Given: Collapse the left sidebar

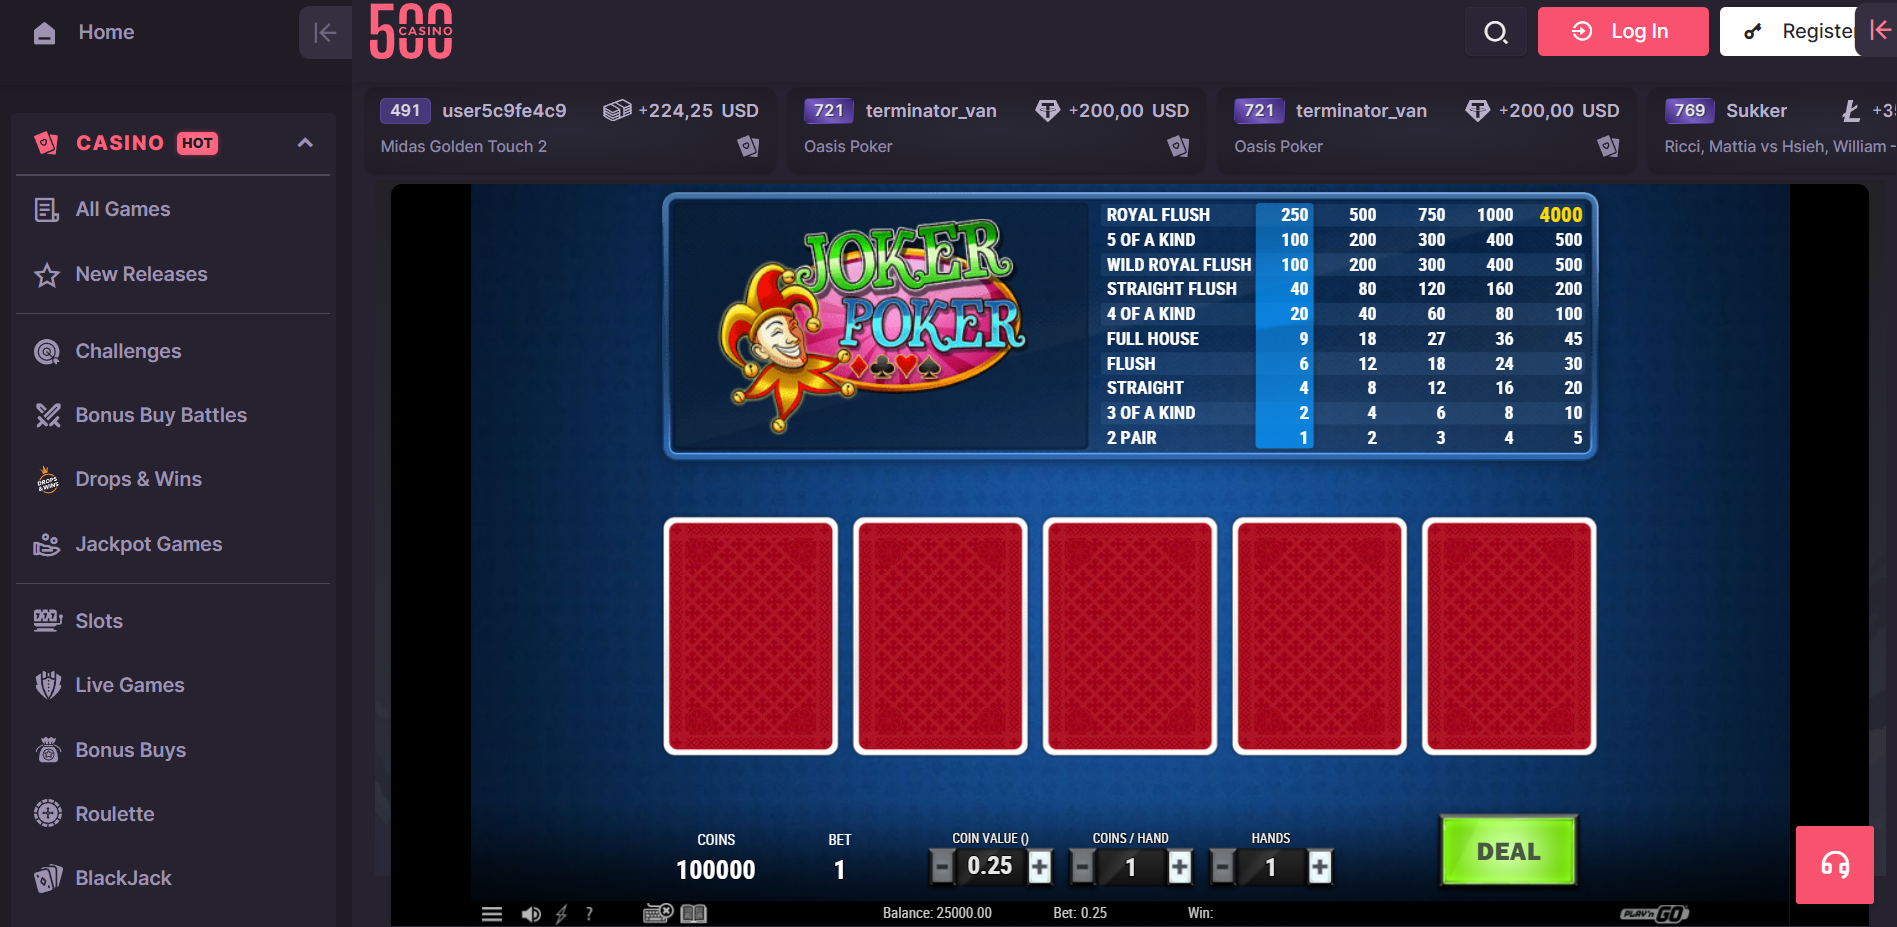Looking at the screenshot, I should tap(324, 32).
